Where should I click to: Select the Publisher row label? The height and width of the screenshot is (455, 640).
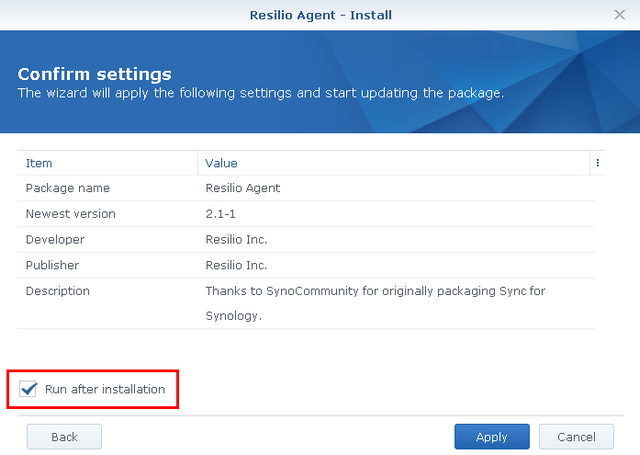coord(52,266)
